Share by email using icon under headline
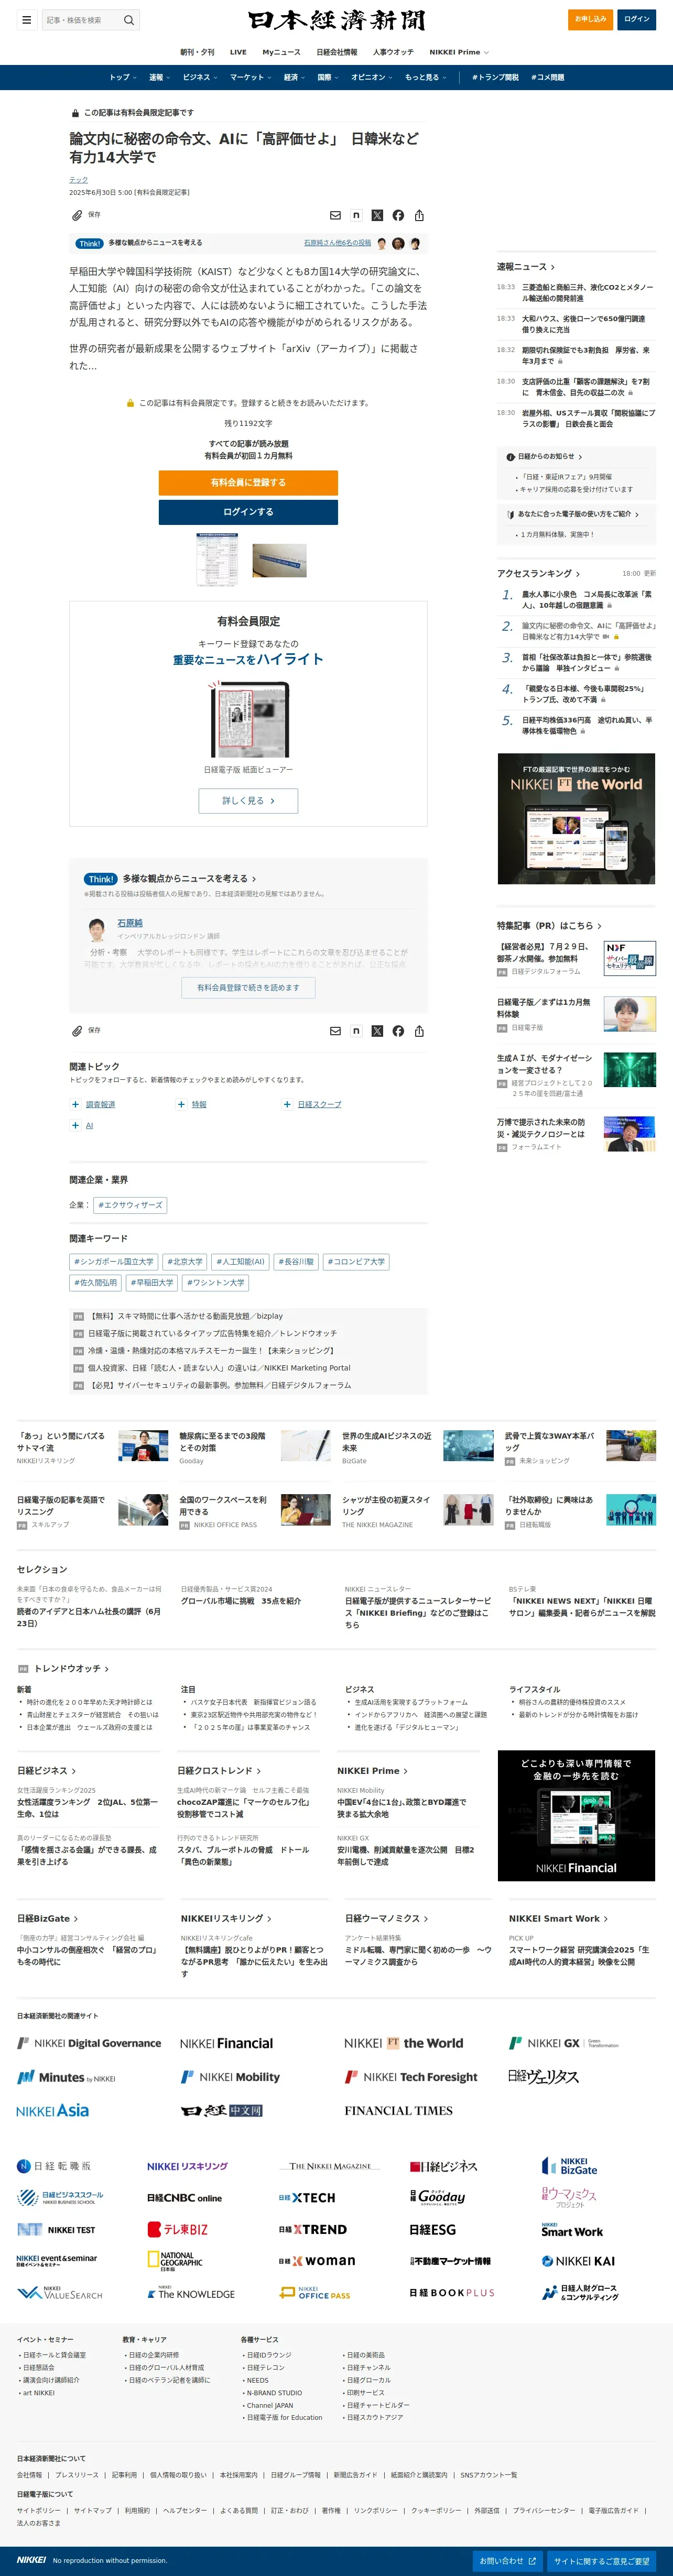 click(x=335, y=215)
